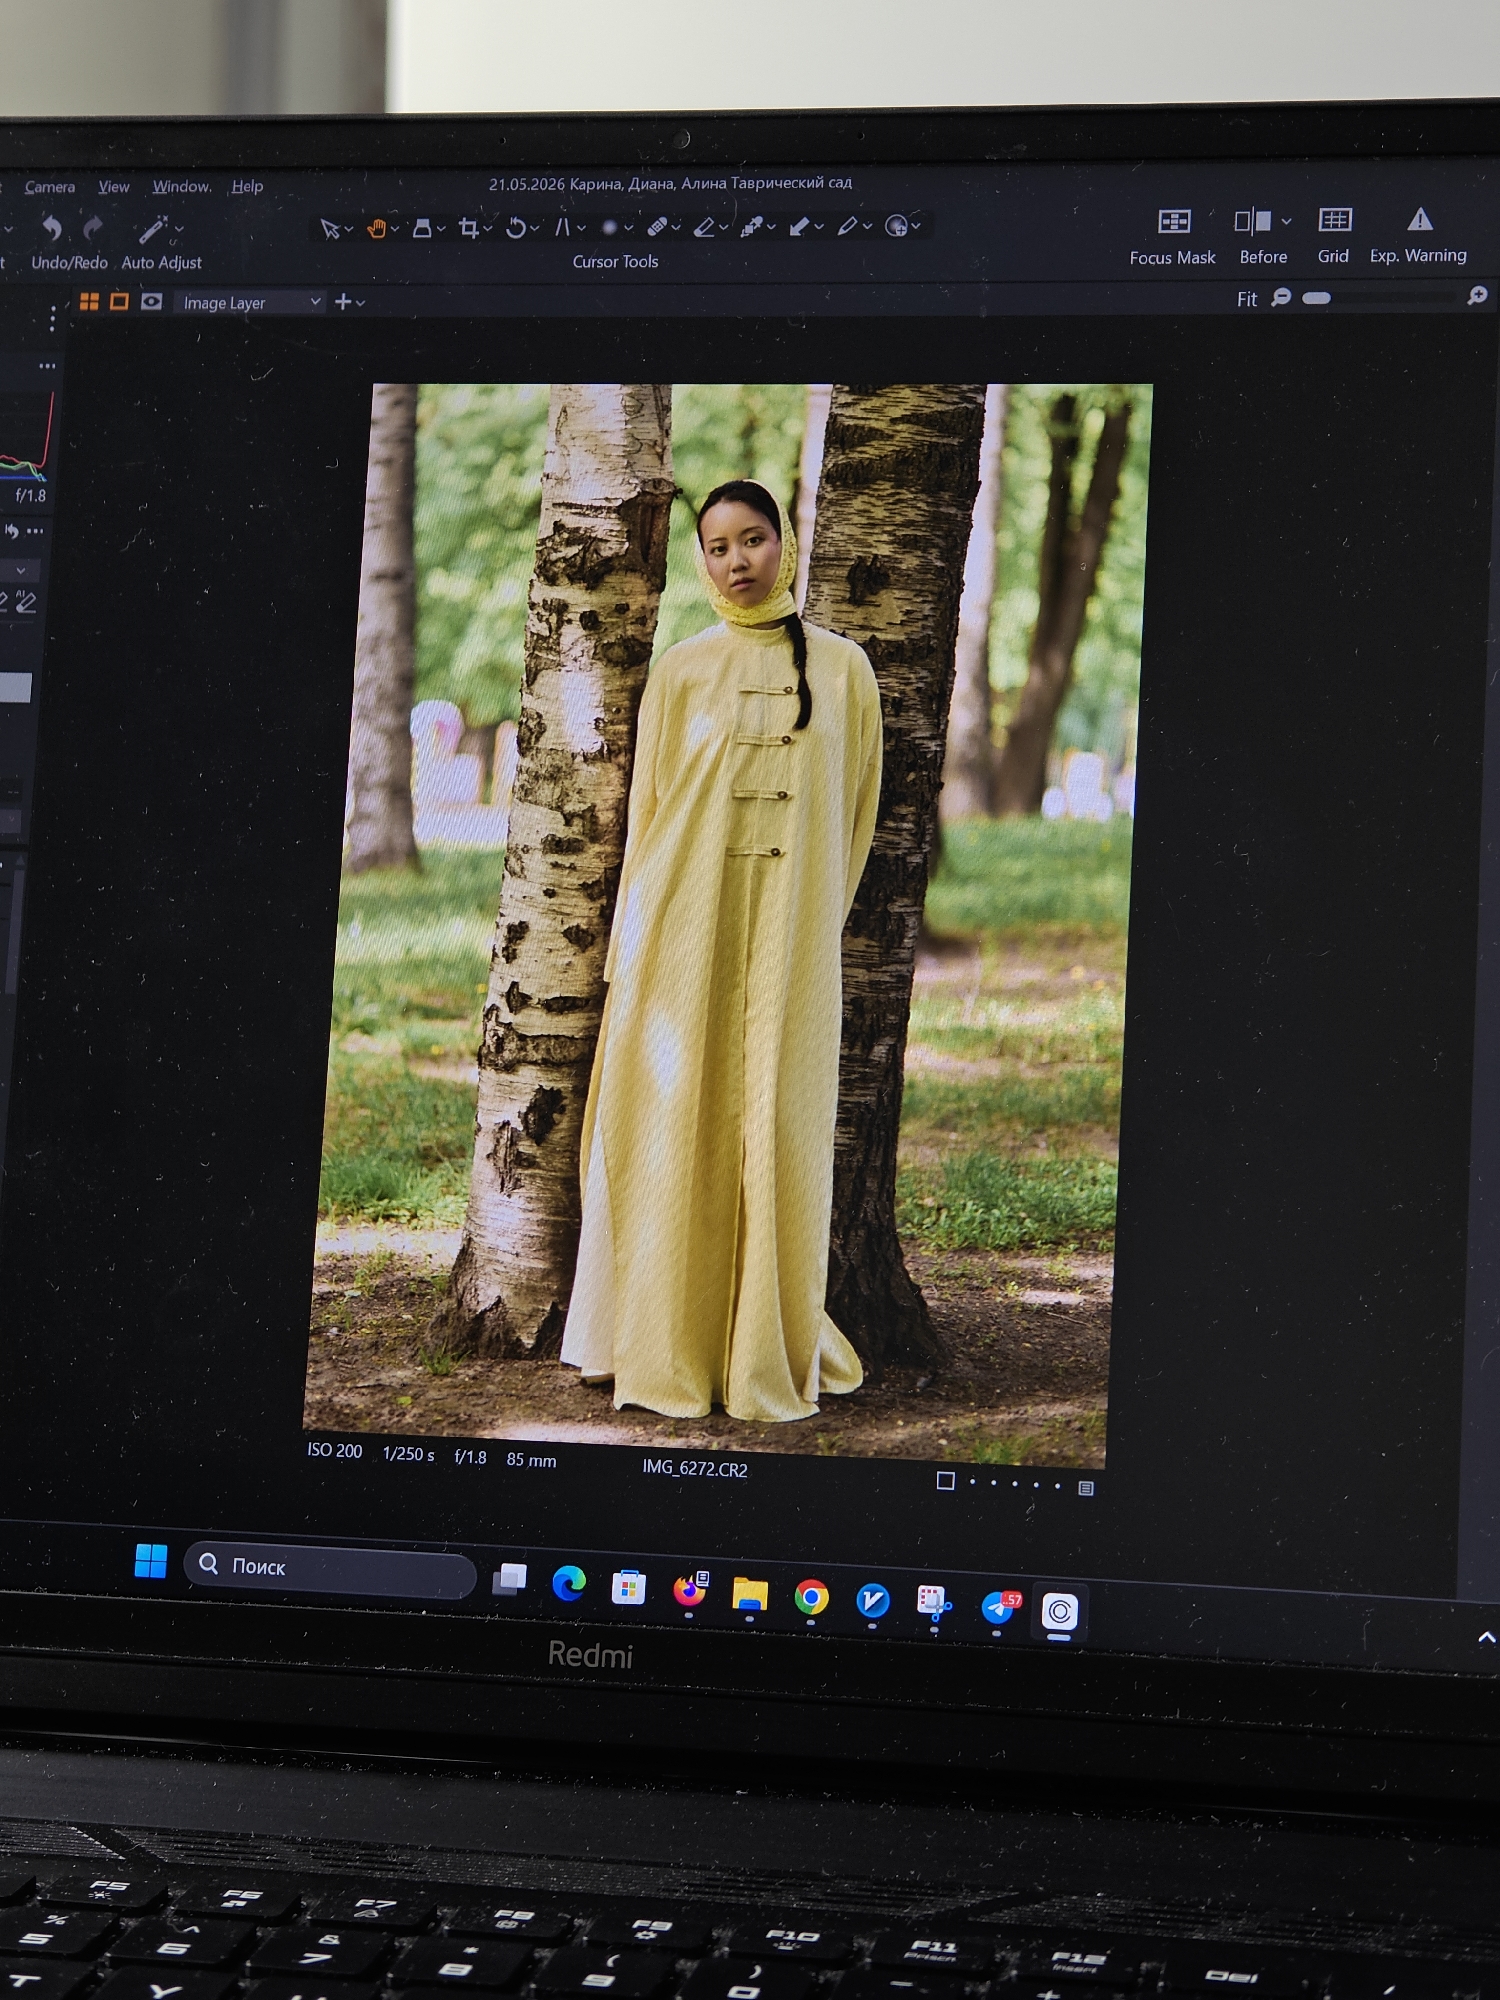Select the Pan hand cursor tool
The image size is (1500, 2000).
pos(376,228)
